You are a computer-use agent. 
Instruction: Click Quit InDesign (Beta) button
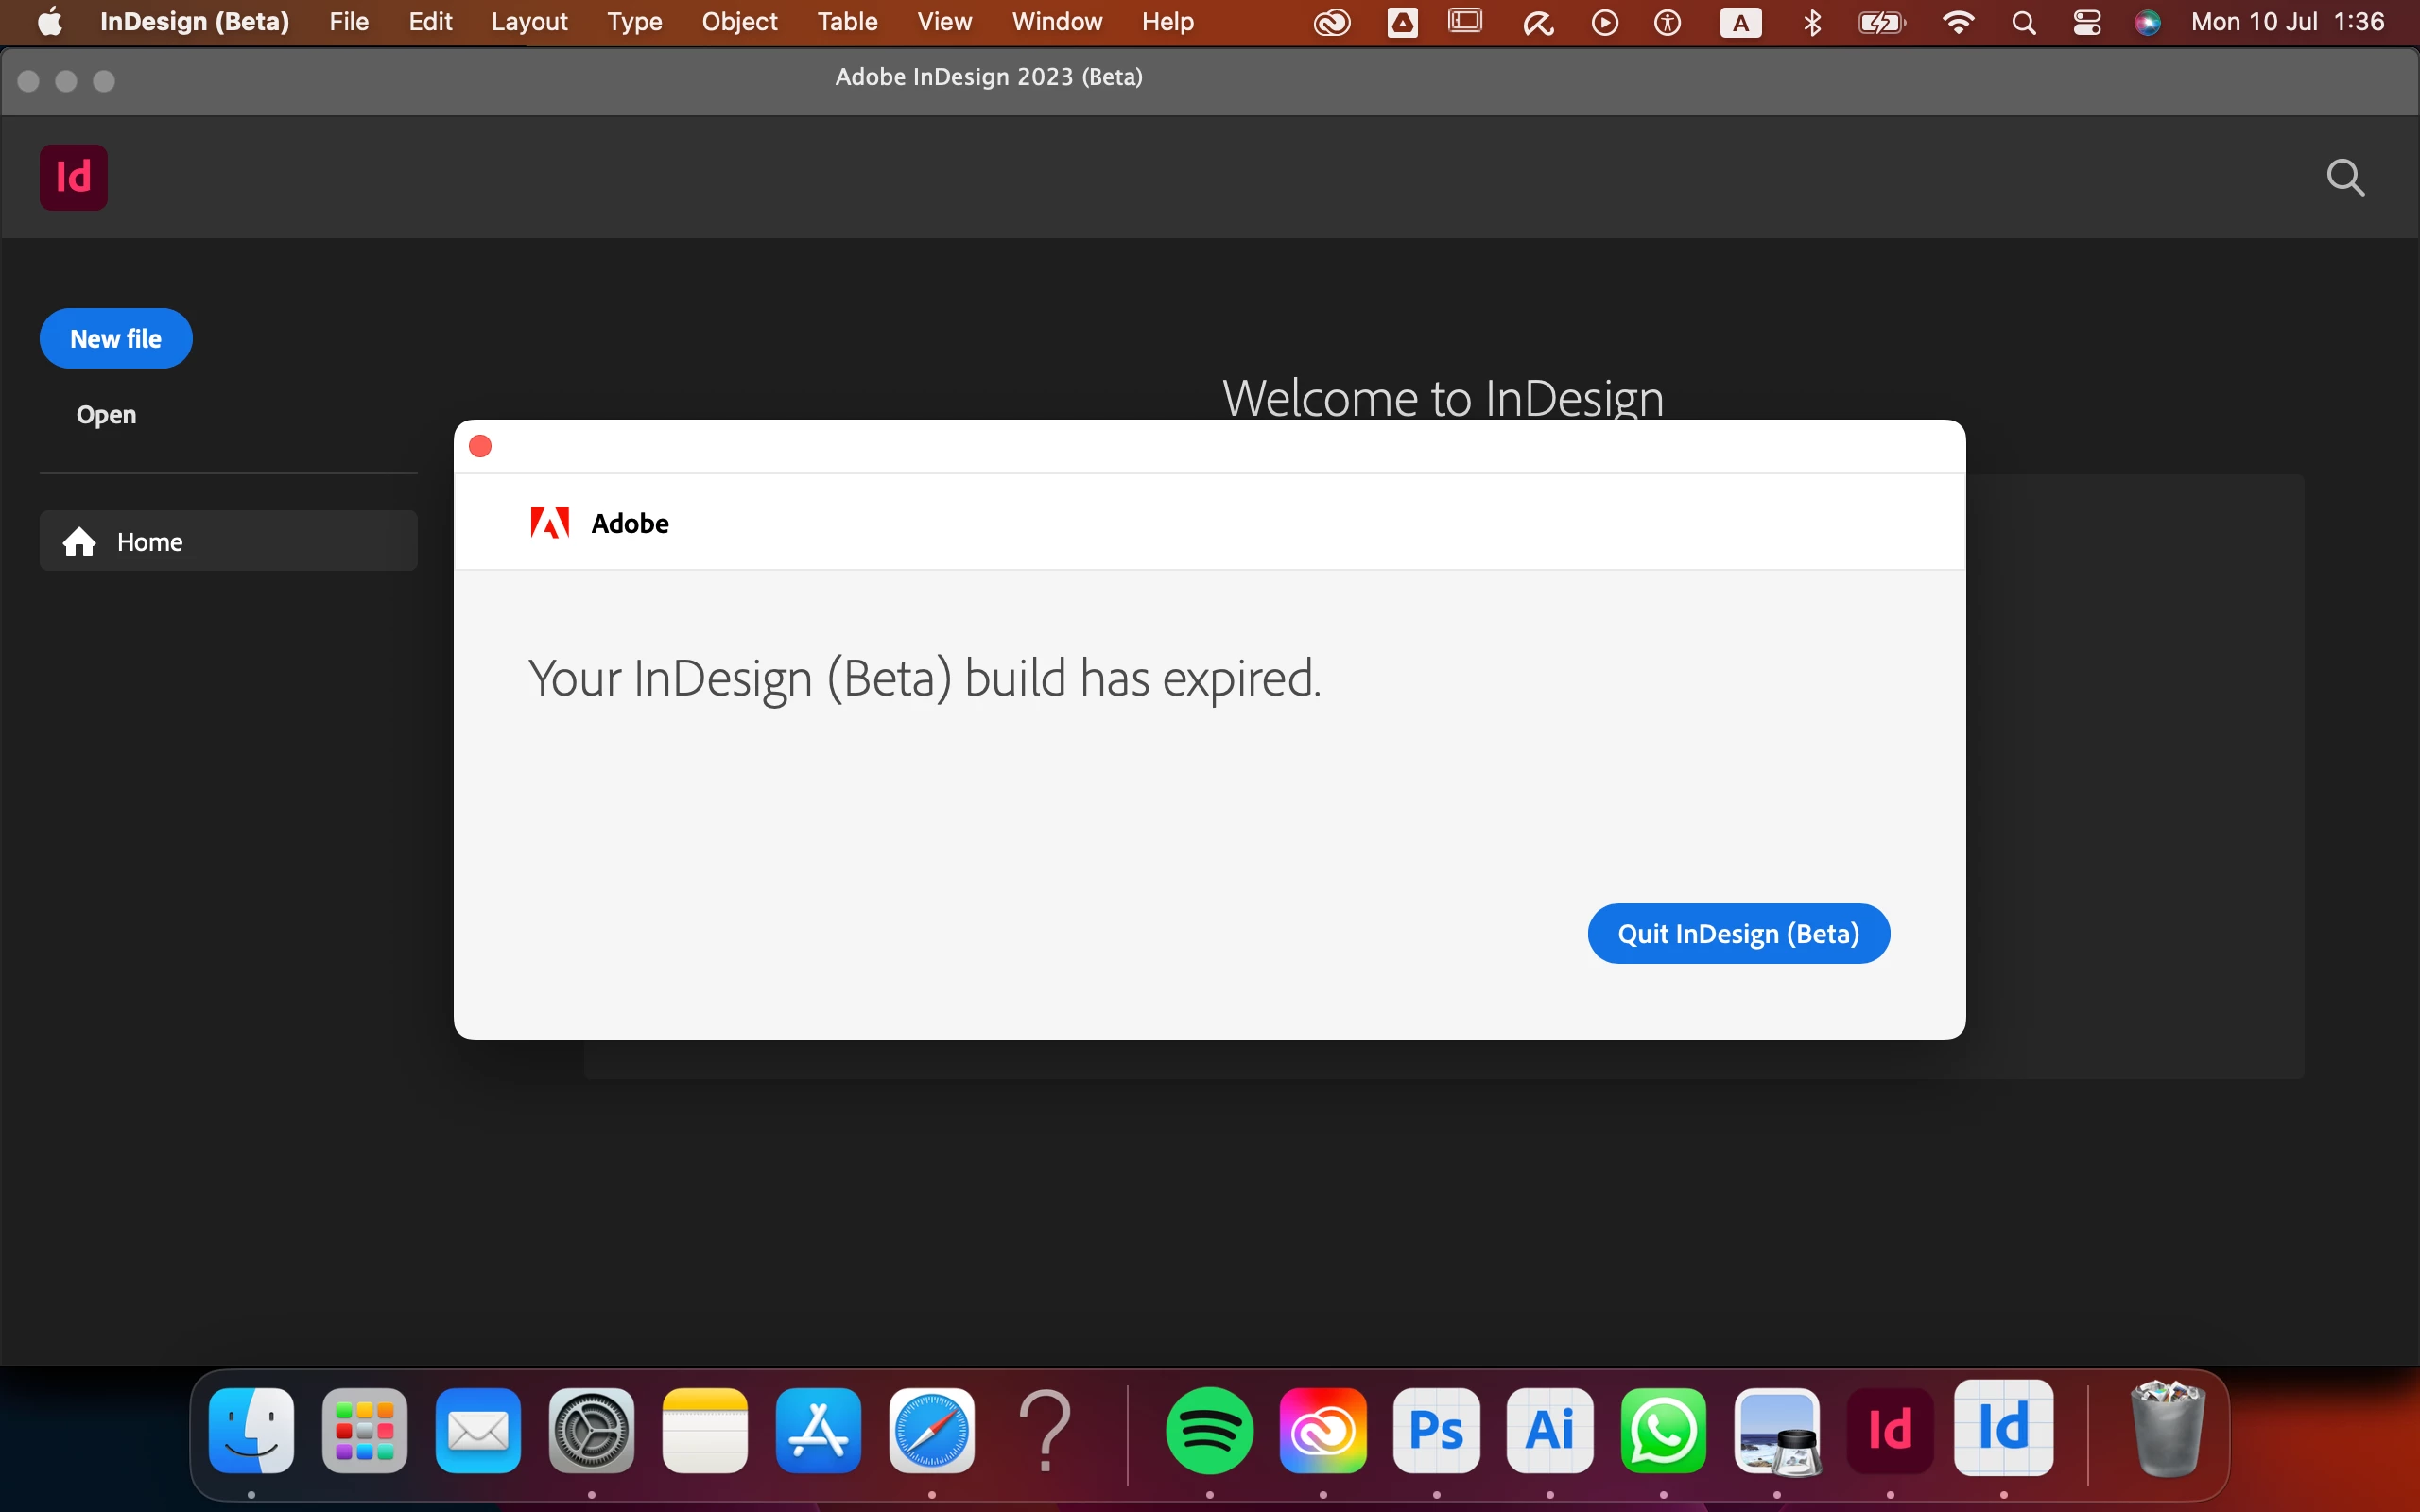point(1738,933)
